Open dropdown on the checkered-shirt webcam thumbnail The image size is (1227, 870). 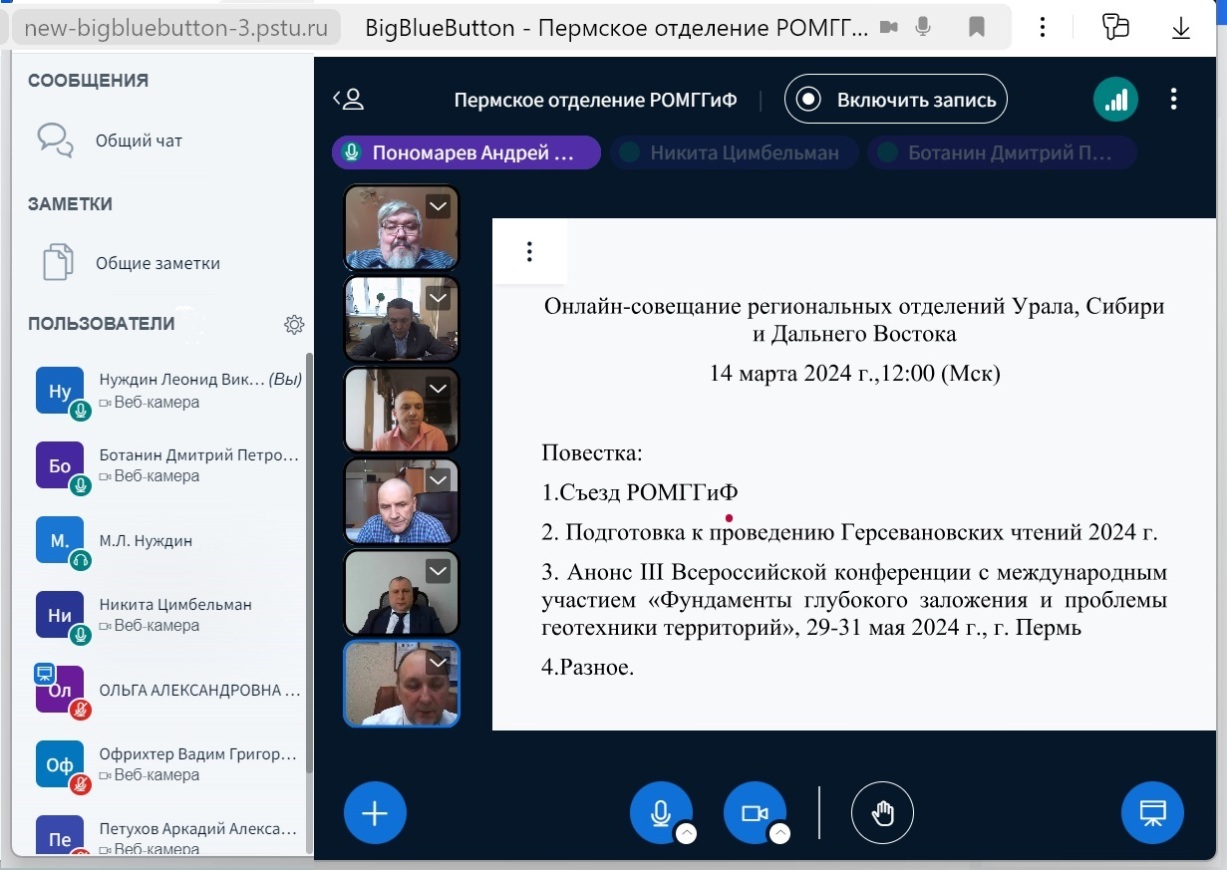(x=438, y=480)
